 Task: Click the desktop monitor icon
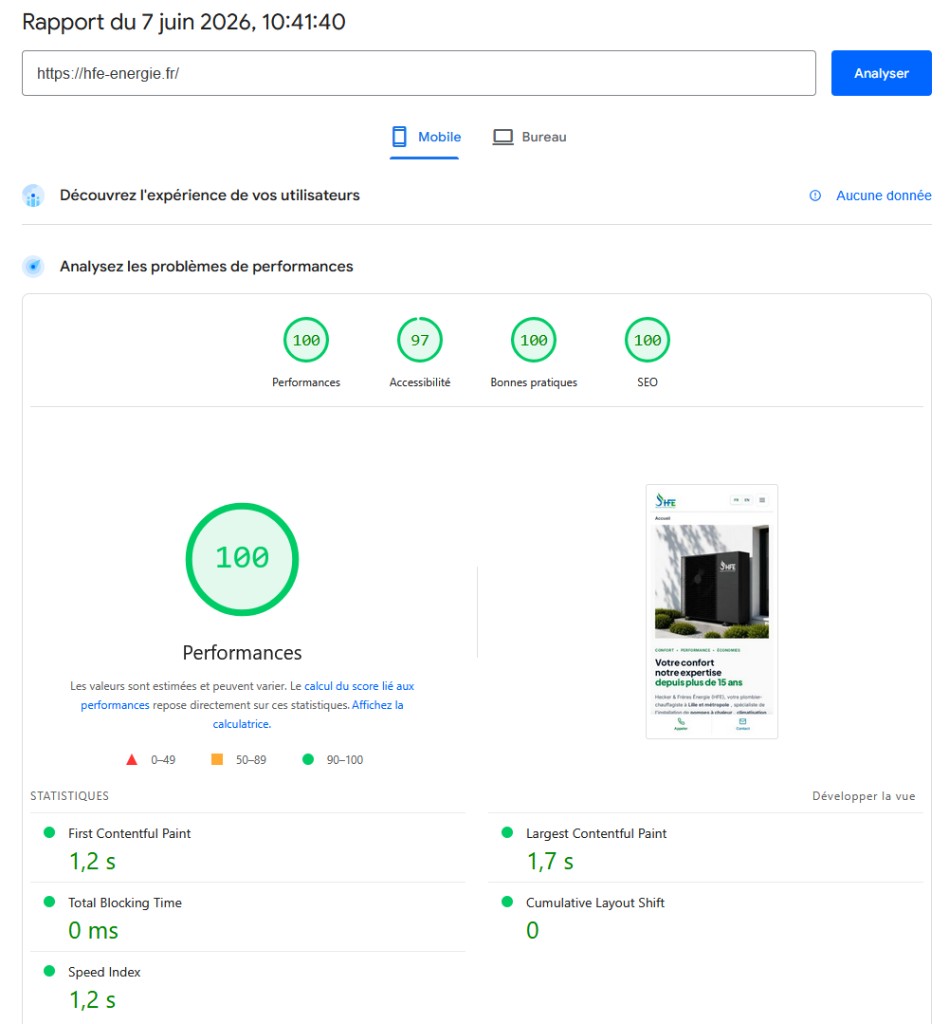tap(503, 137)
